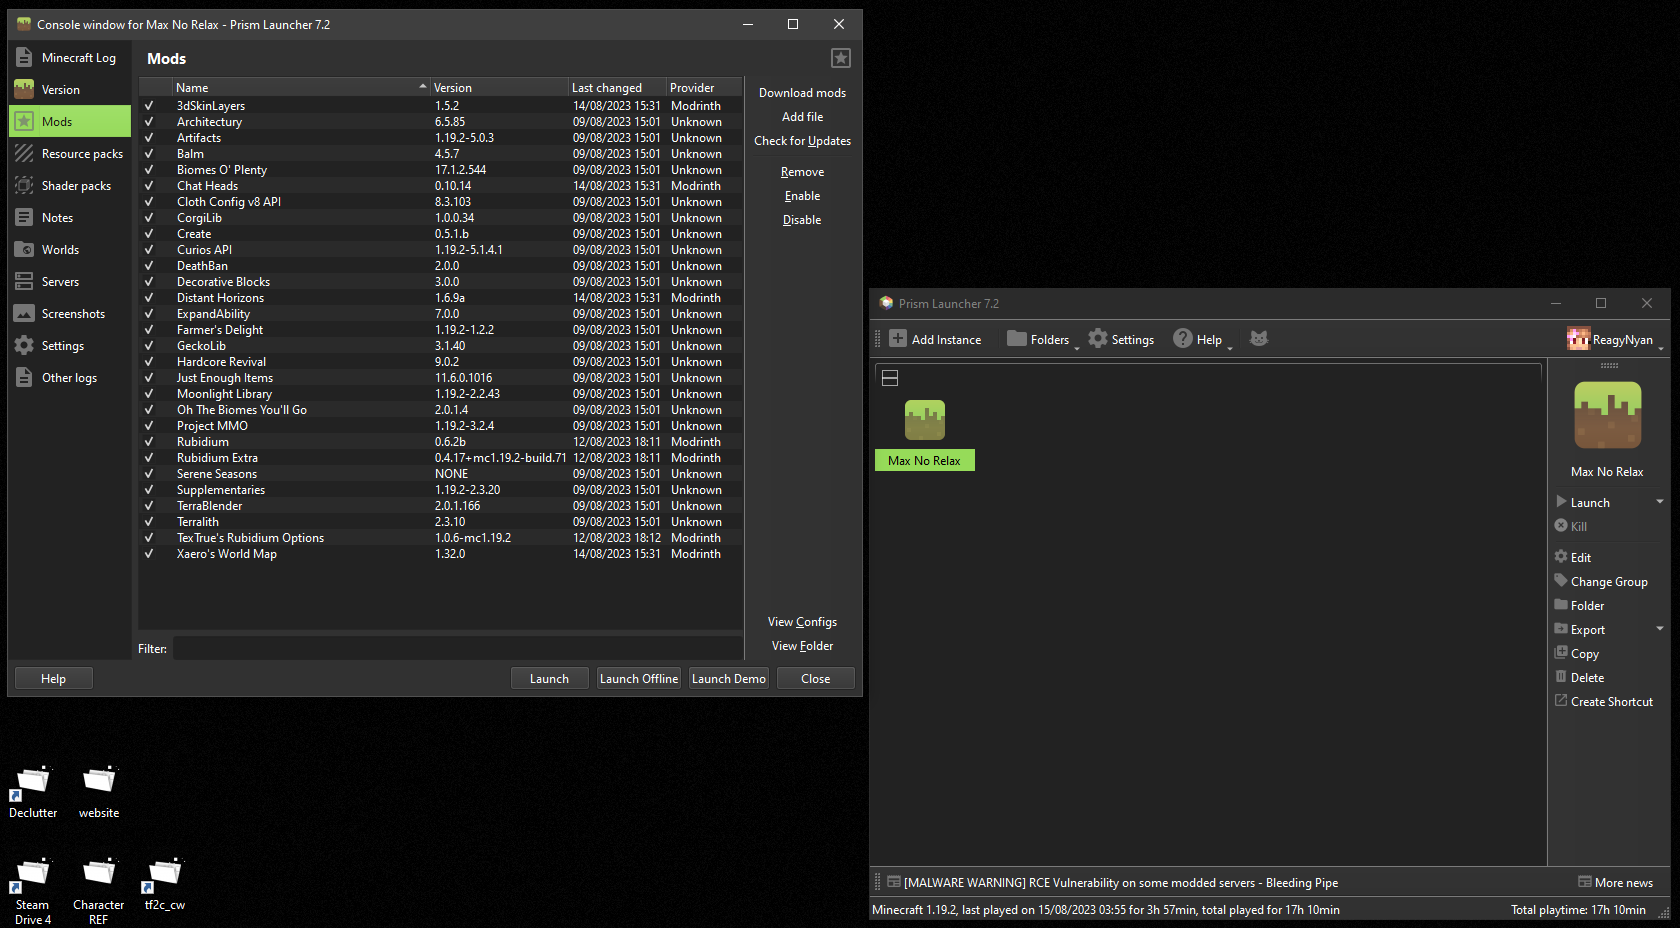This screenshot has width=1680, height=928.
Task: Click the console Close button
Action: pyautogui.click(x=816, y=679)
